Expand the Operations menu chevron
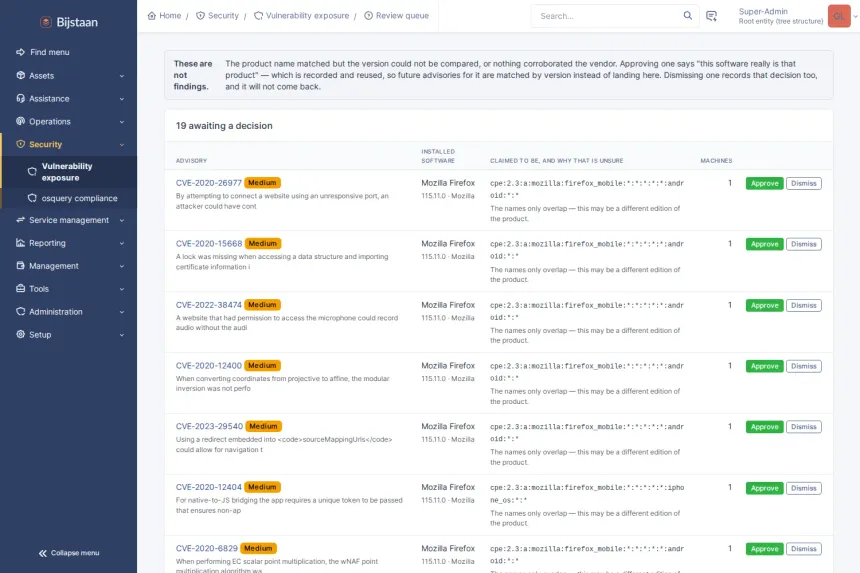The image size is (860, 573). (122, 122)
